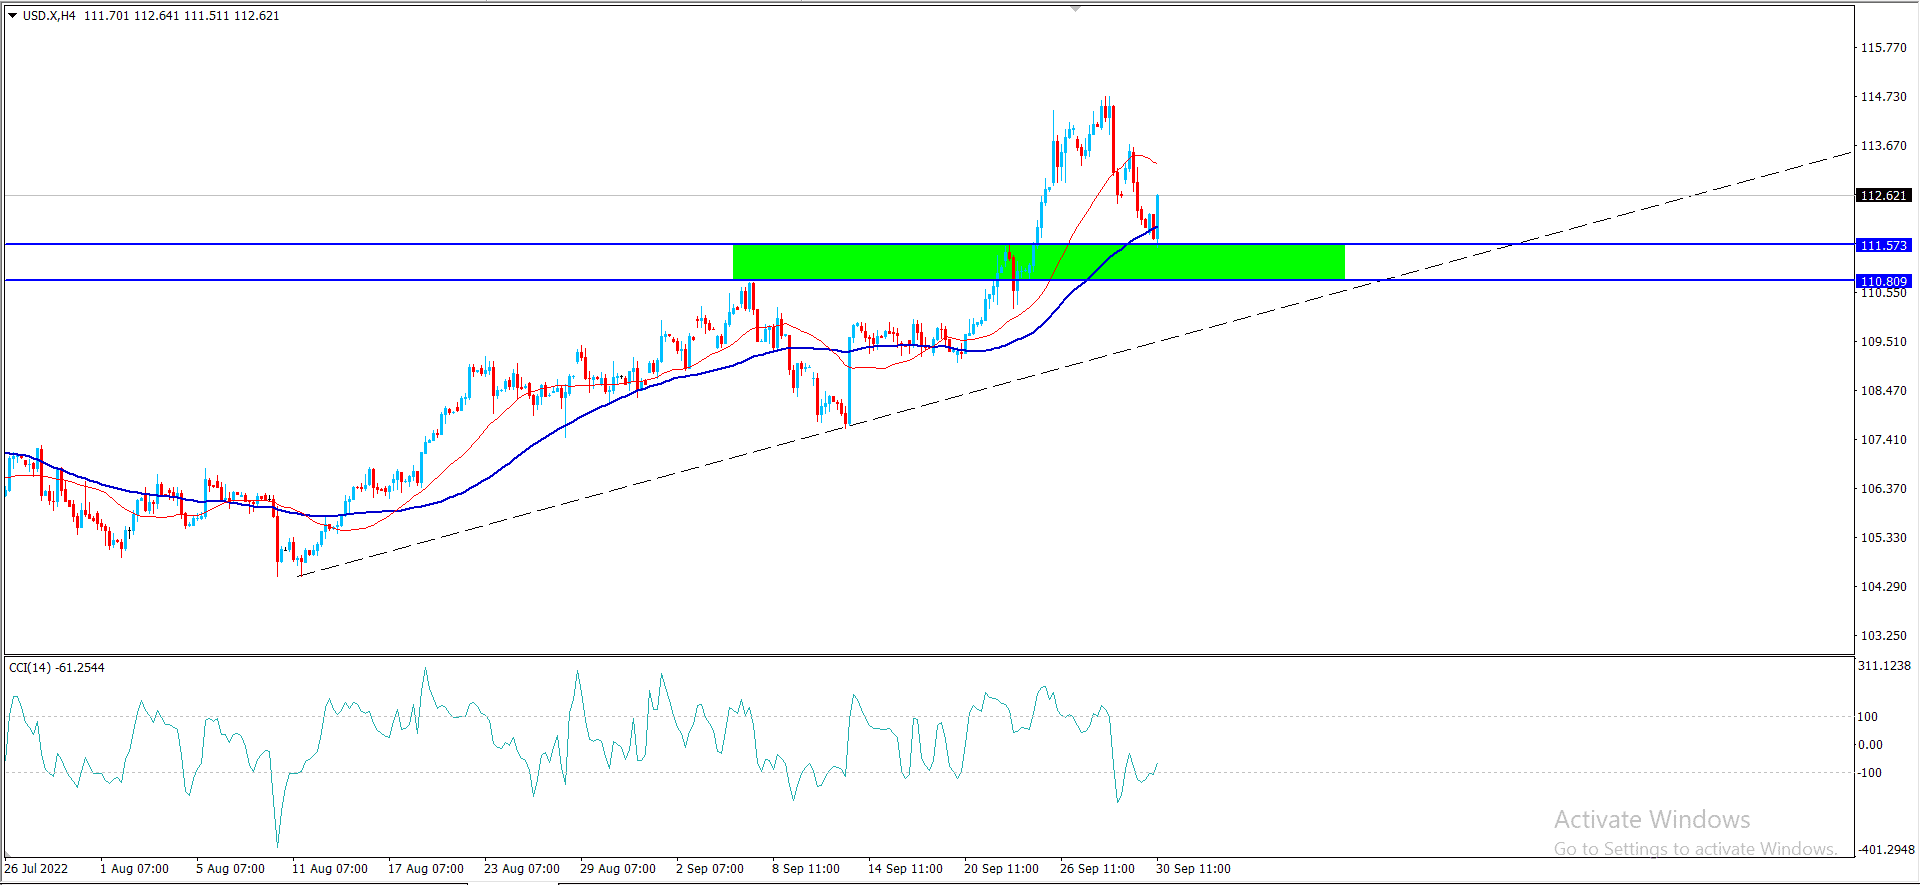Click the chart shift triangle marker at top
Viewport: 1920px width, 885px height.
point(1075,8)
